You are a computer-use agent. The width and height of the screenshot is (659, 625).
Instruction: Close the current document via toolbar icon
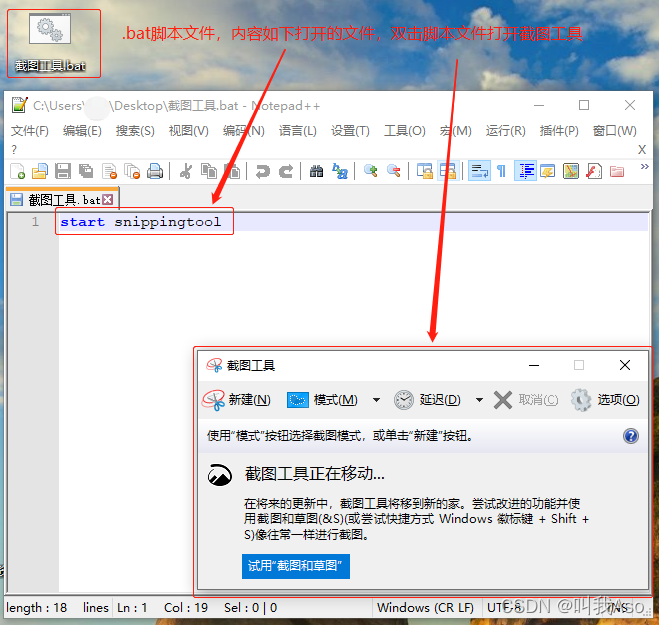tap(109, 171)
